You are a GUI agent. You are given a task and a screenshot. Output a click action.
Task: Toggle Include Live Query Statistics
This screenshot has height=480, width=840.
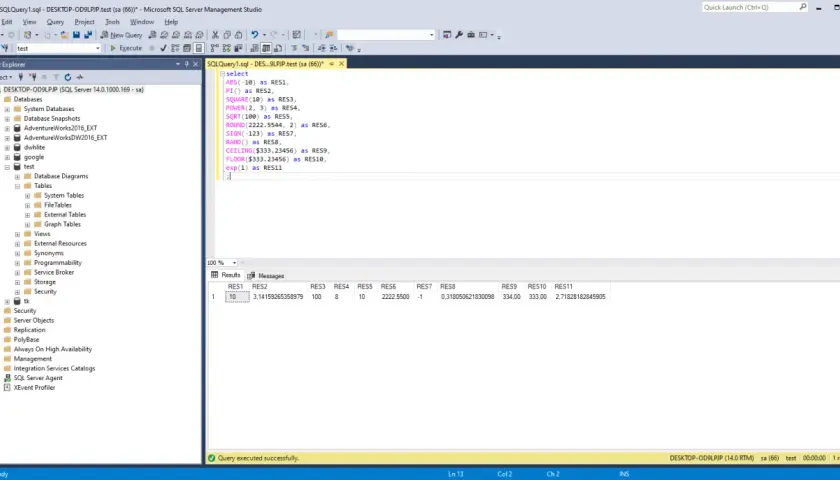point(227,48)
